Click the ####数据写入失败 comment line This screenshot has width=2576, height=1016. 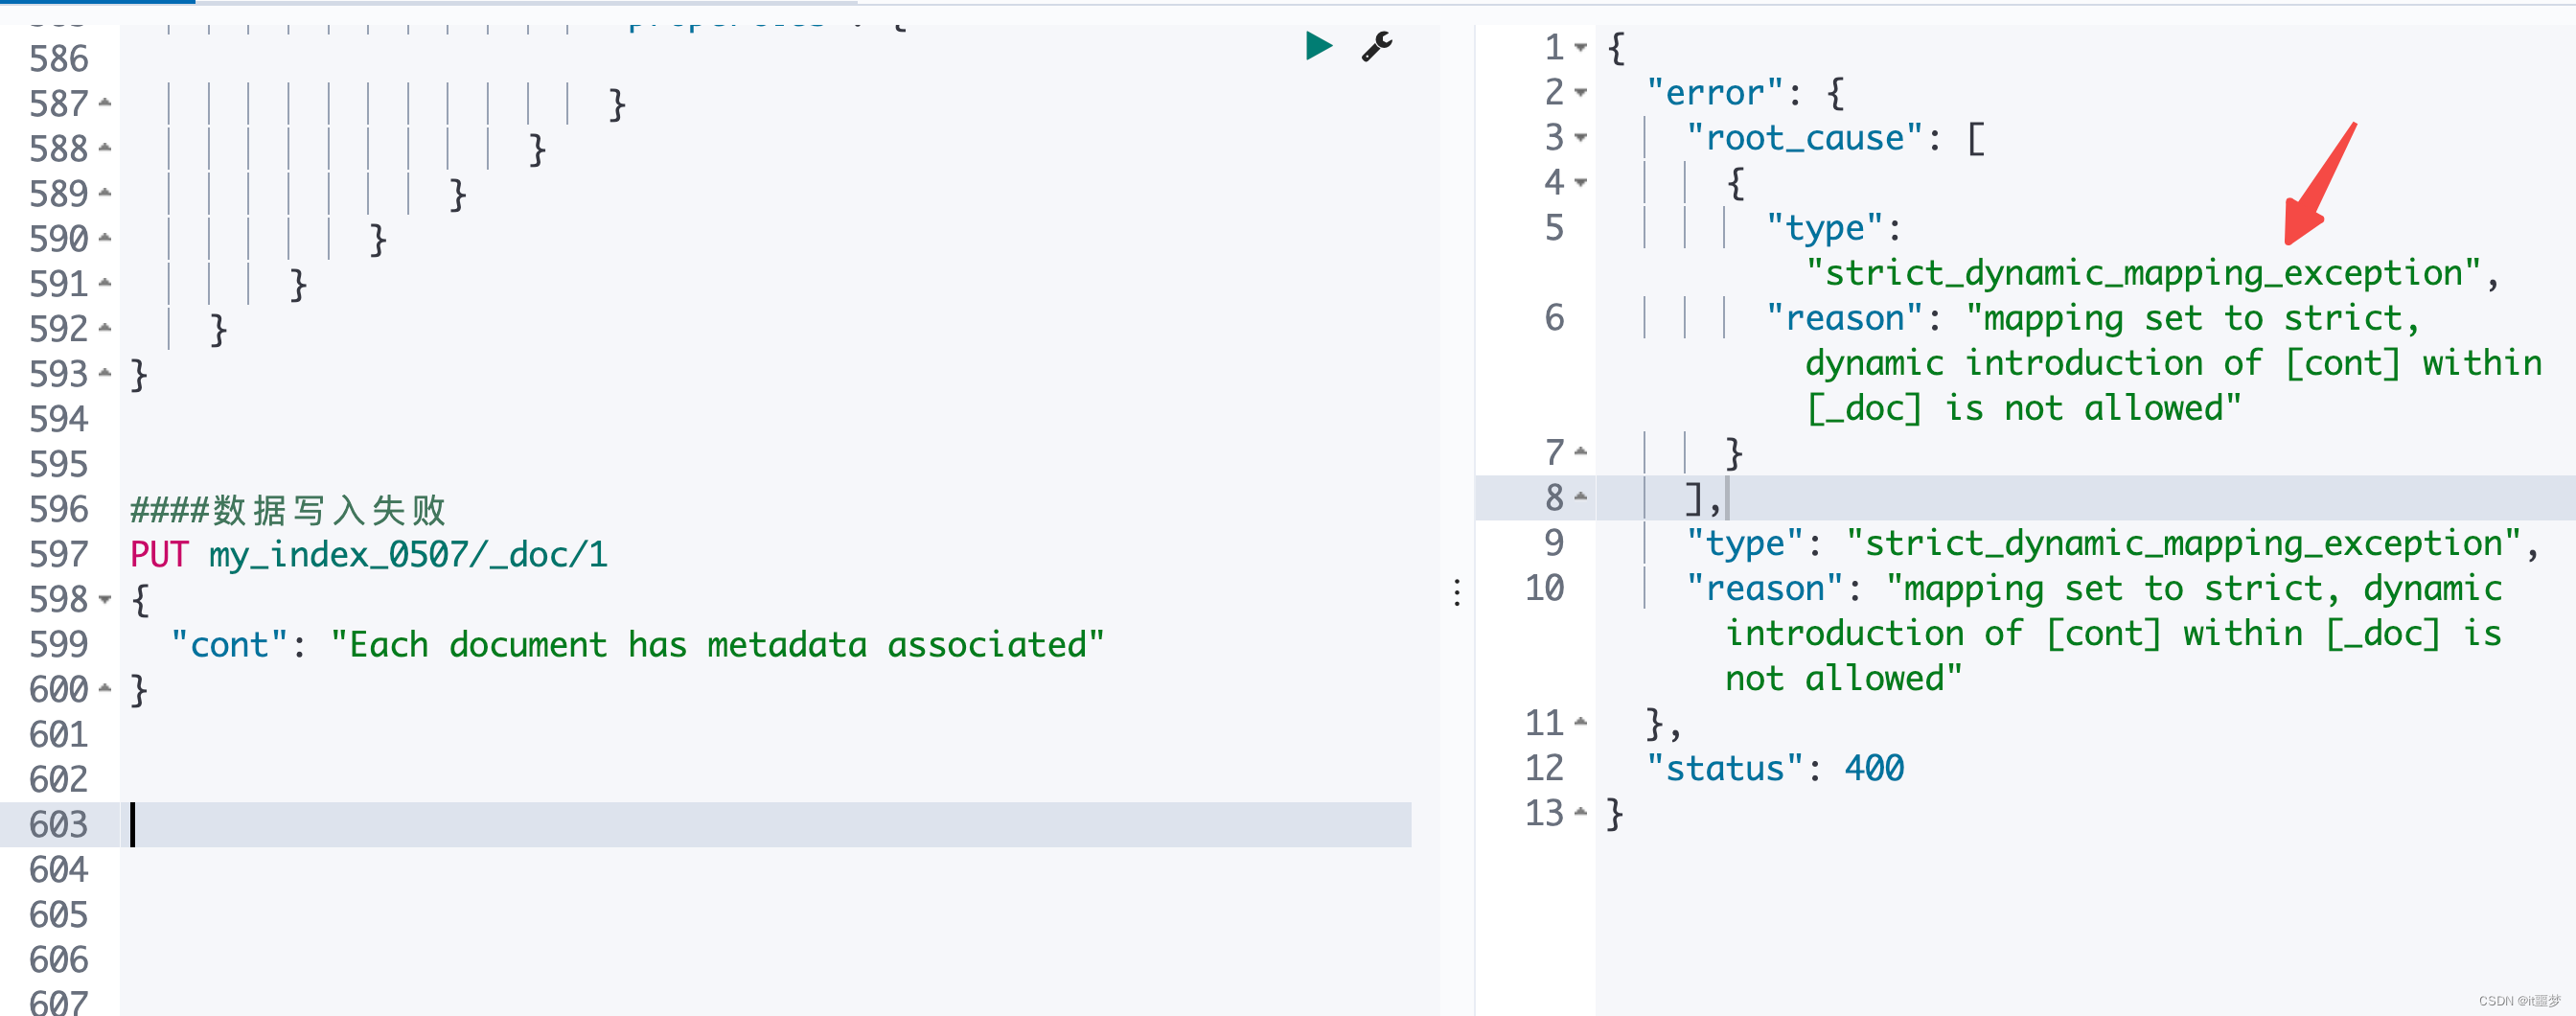[x=288, y=510]
